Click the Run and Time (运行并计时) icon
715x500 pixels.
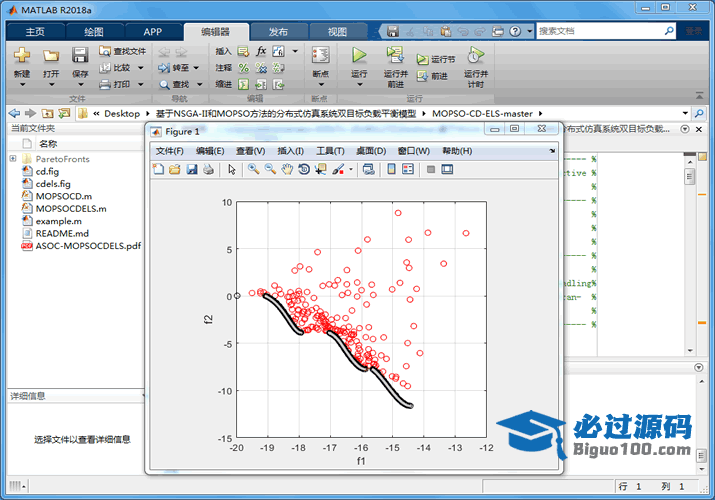tap(476, 55)
